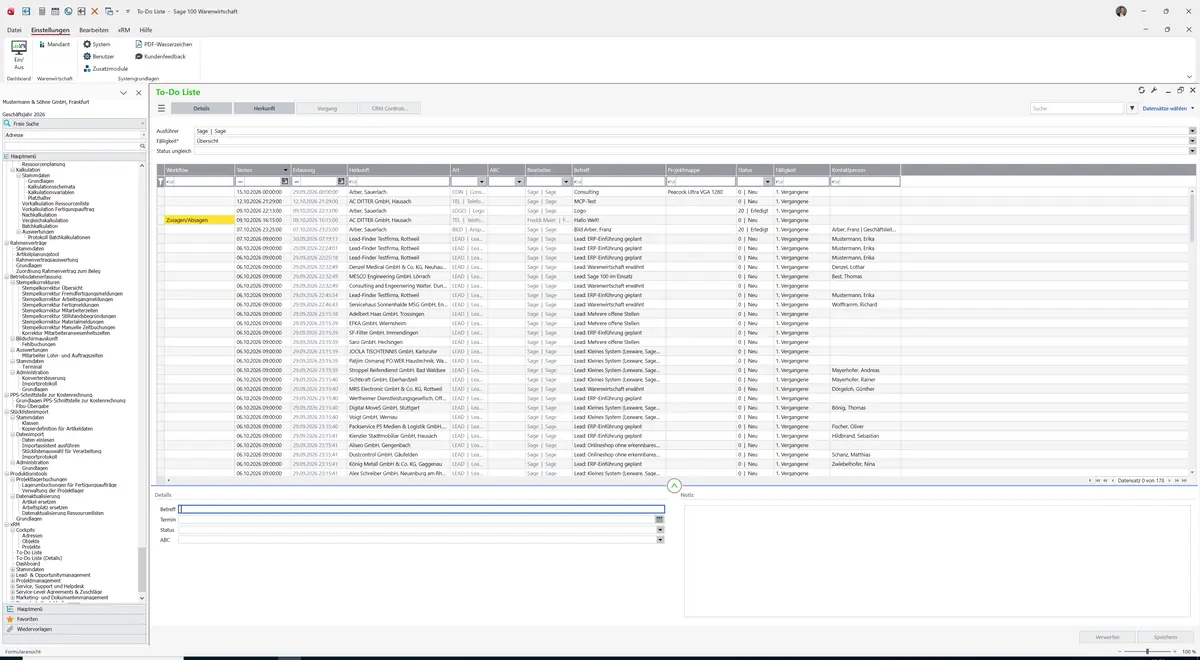1200x660 pixels.
Task: Click the Notiz text area
Action: (x=938, y=559)
